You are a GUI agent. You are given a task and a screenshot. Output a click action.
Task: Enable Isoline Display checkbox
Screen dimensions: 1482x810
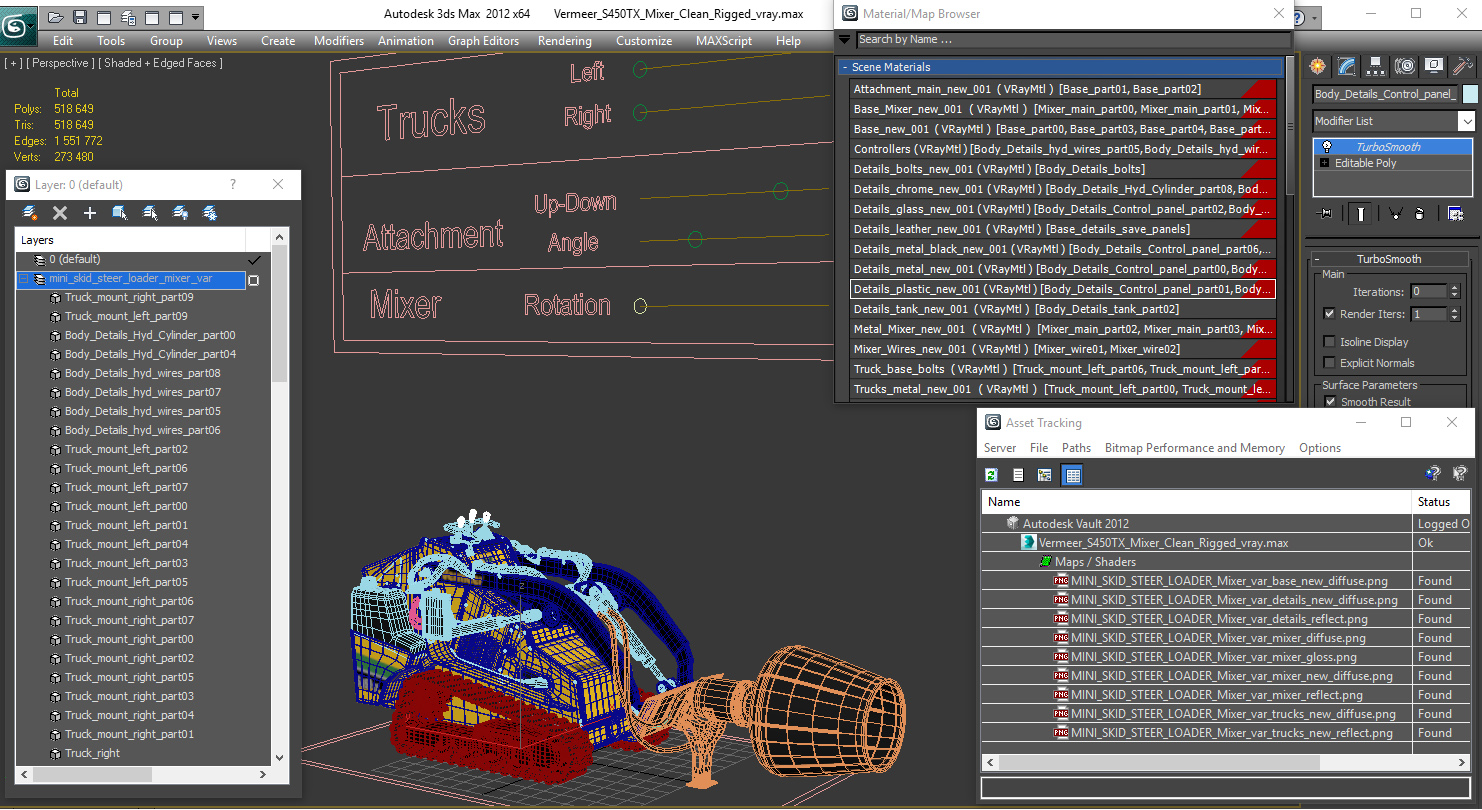pyautogui.click(x=1329, y=342)
